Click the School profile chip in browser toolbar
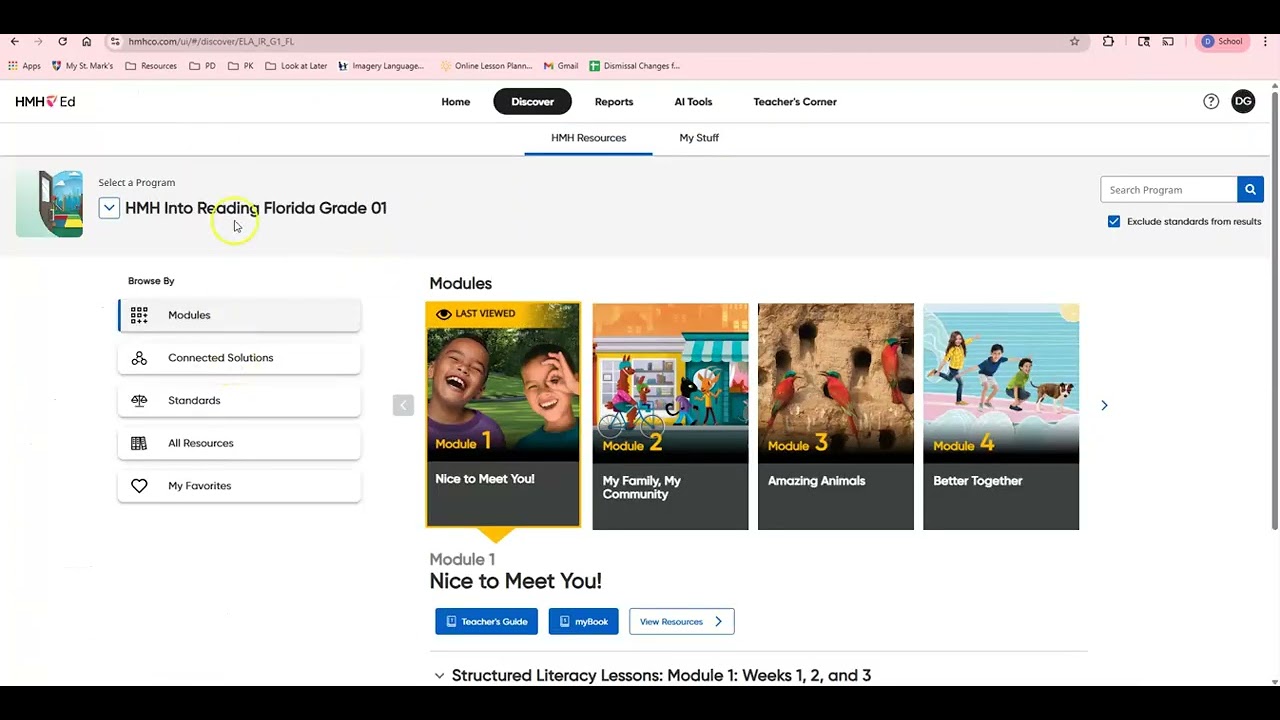Screen dimensions: 1280x720 click(x=1222, y=41)
